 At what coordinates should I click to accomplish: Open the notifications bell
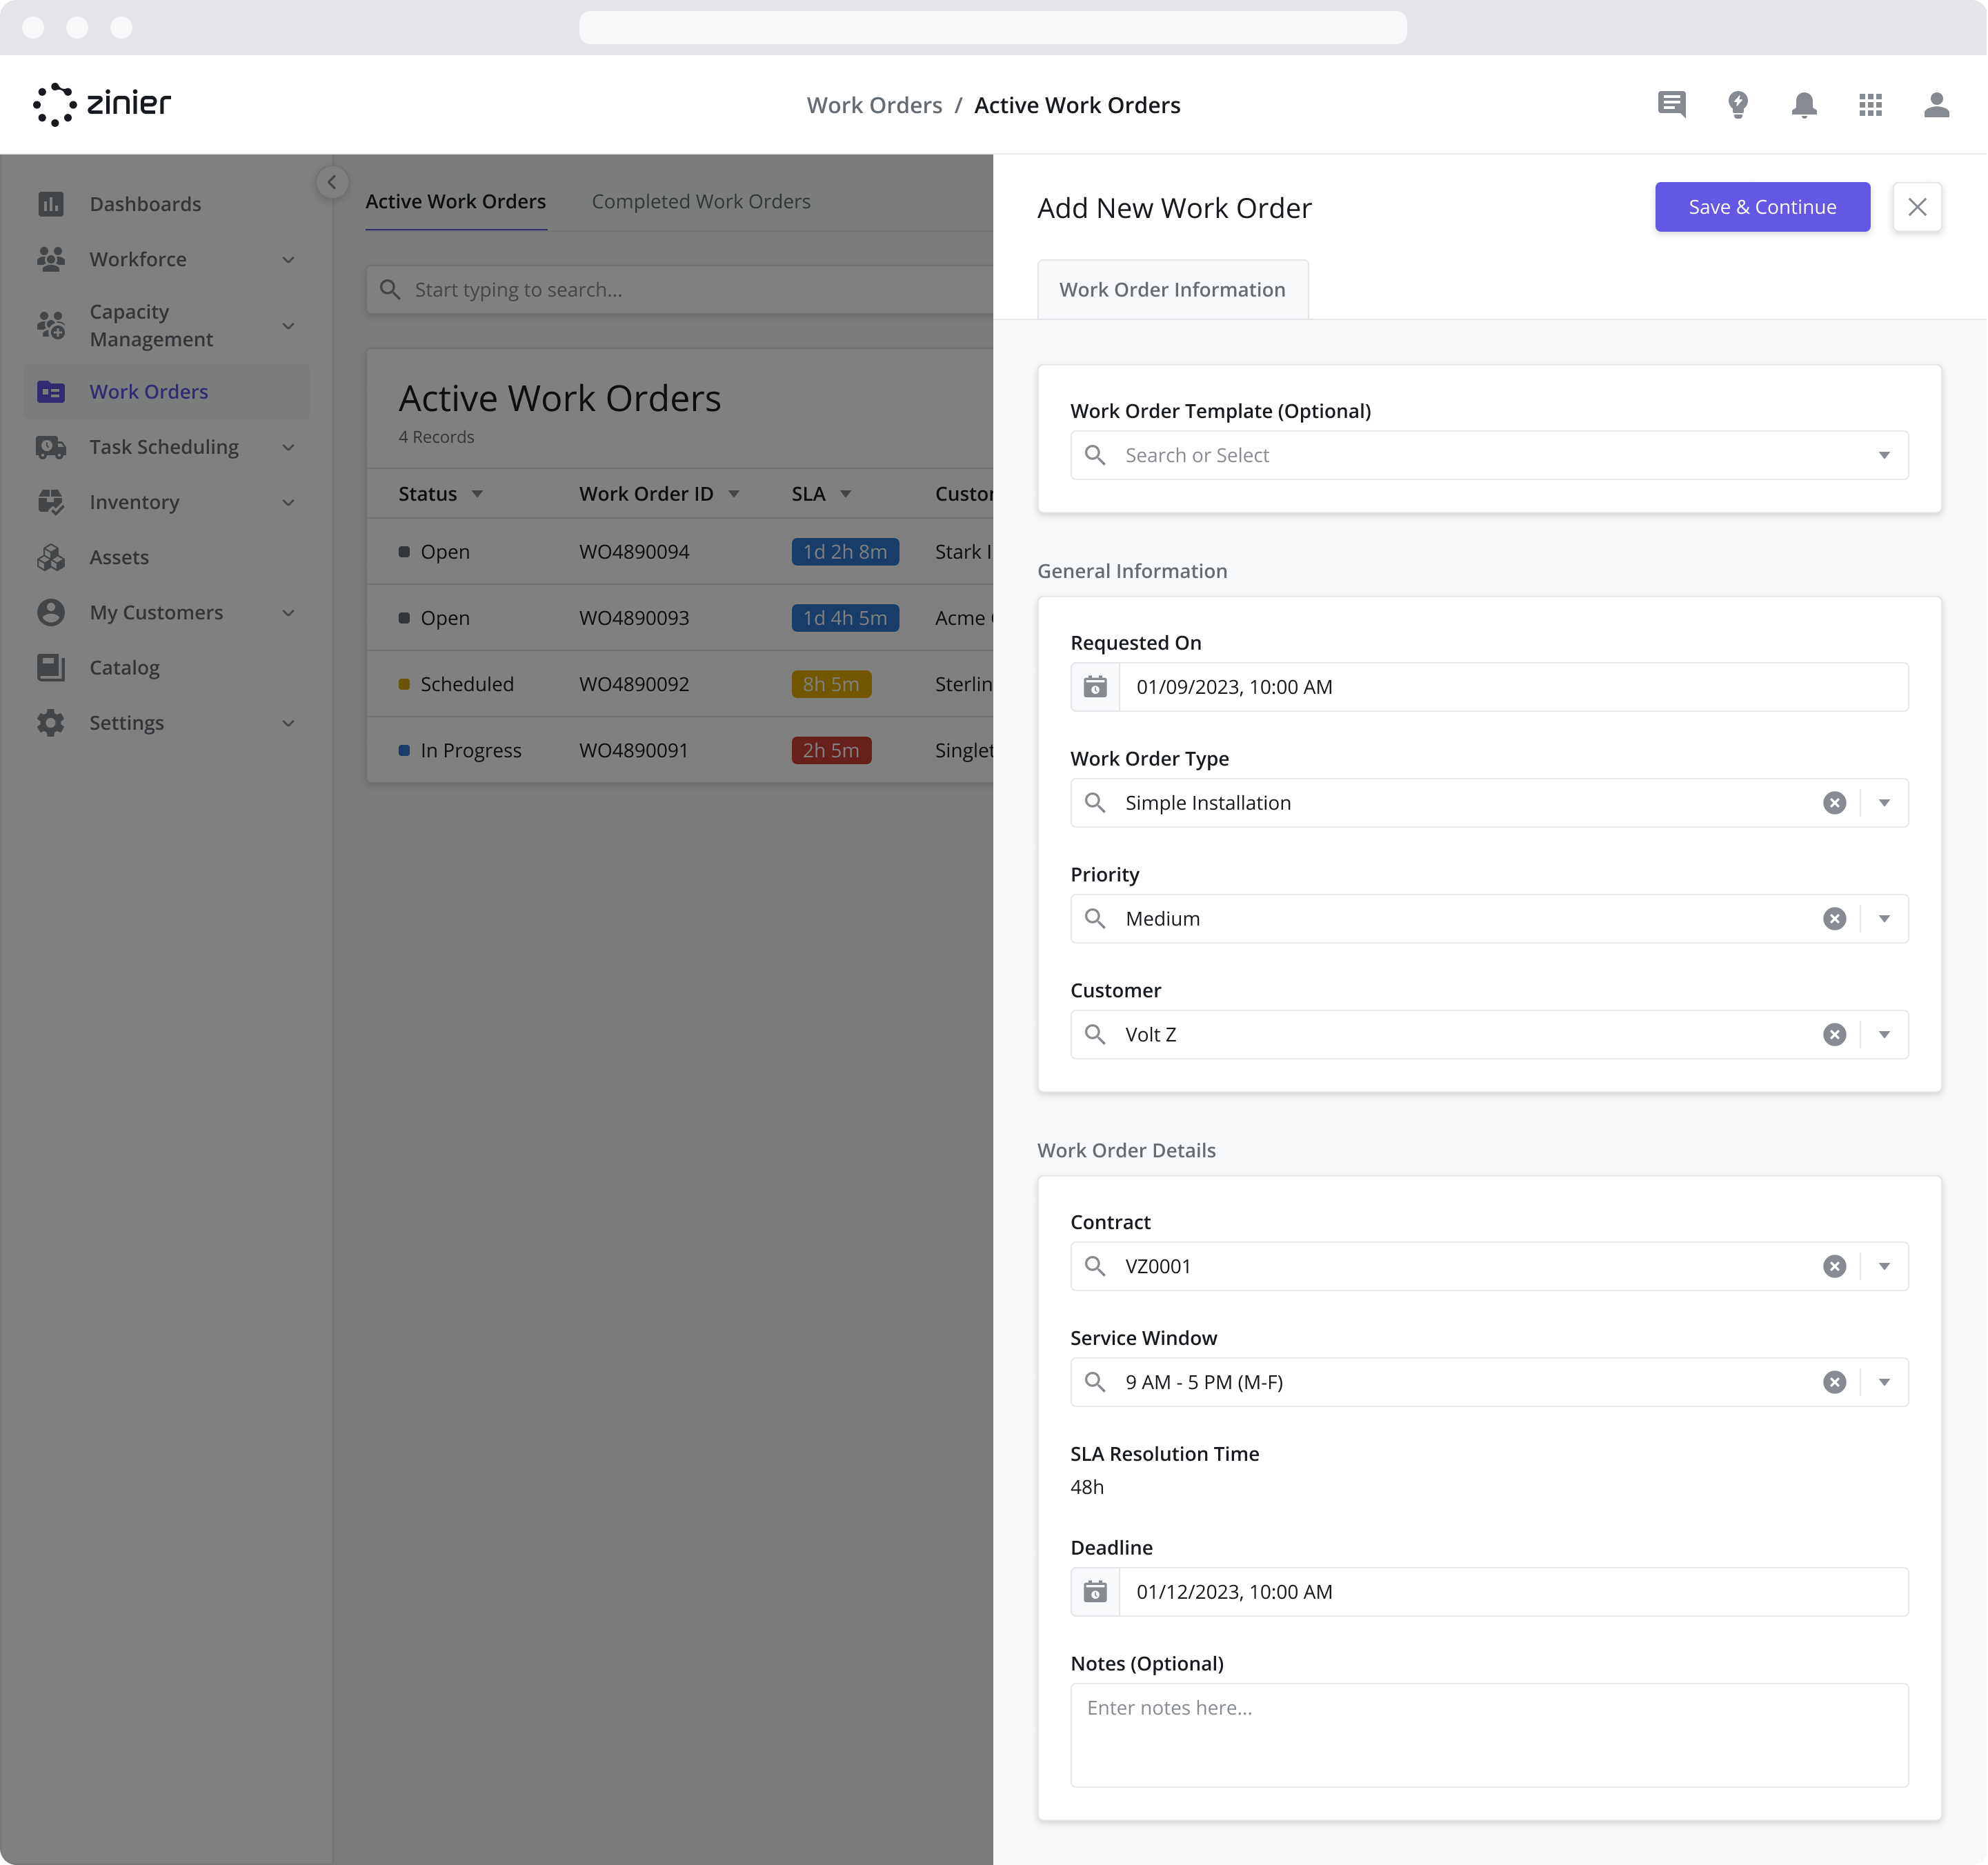(1804, 104)
